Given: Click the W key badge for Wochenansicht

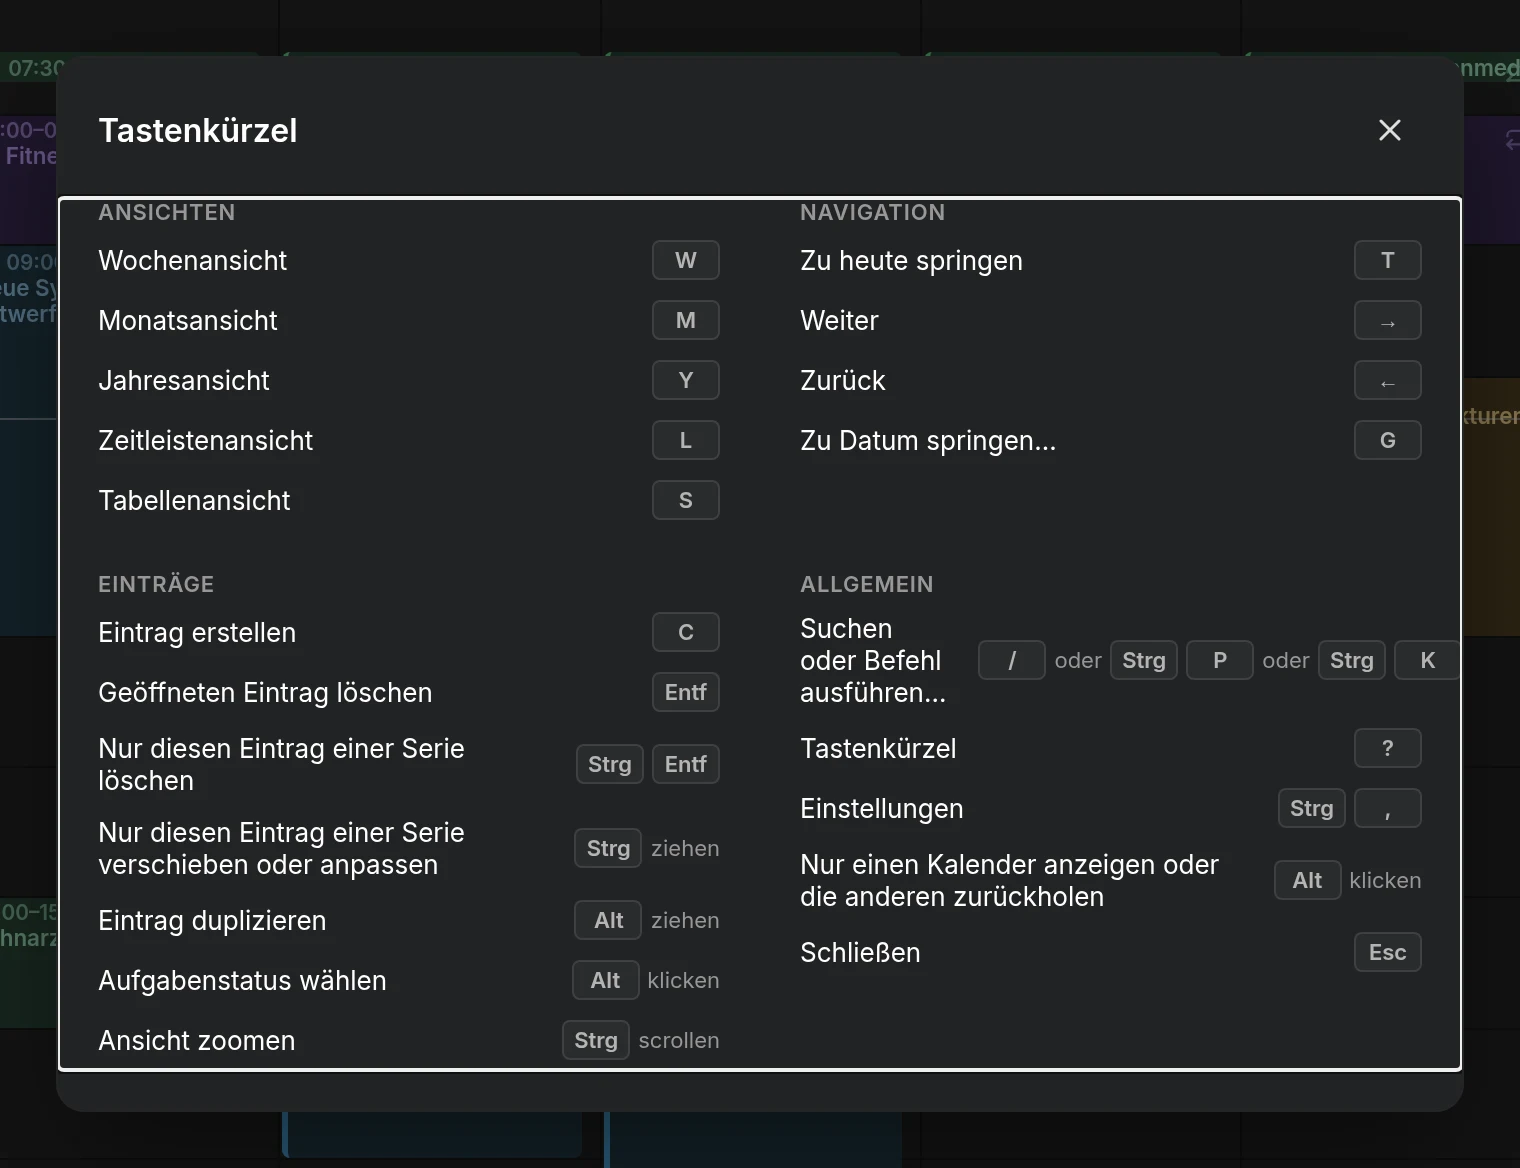Looking at the screenshot, I should 686,260.
